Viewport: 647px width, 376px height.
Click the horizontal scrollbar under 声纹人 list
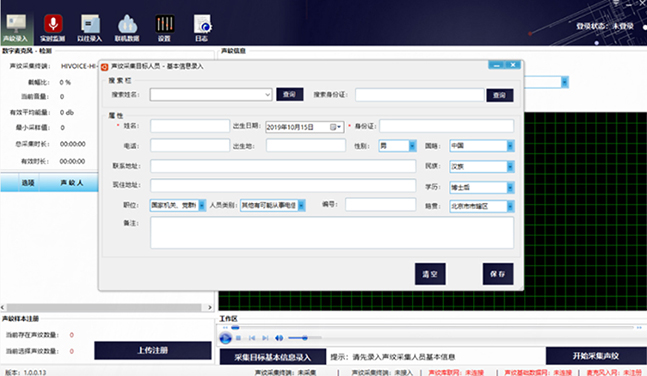(x=104, y=307)
